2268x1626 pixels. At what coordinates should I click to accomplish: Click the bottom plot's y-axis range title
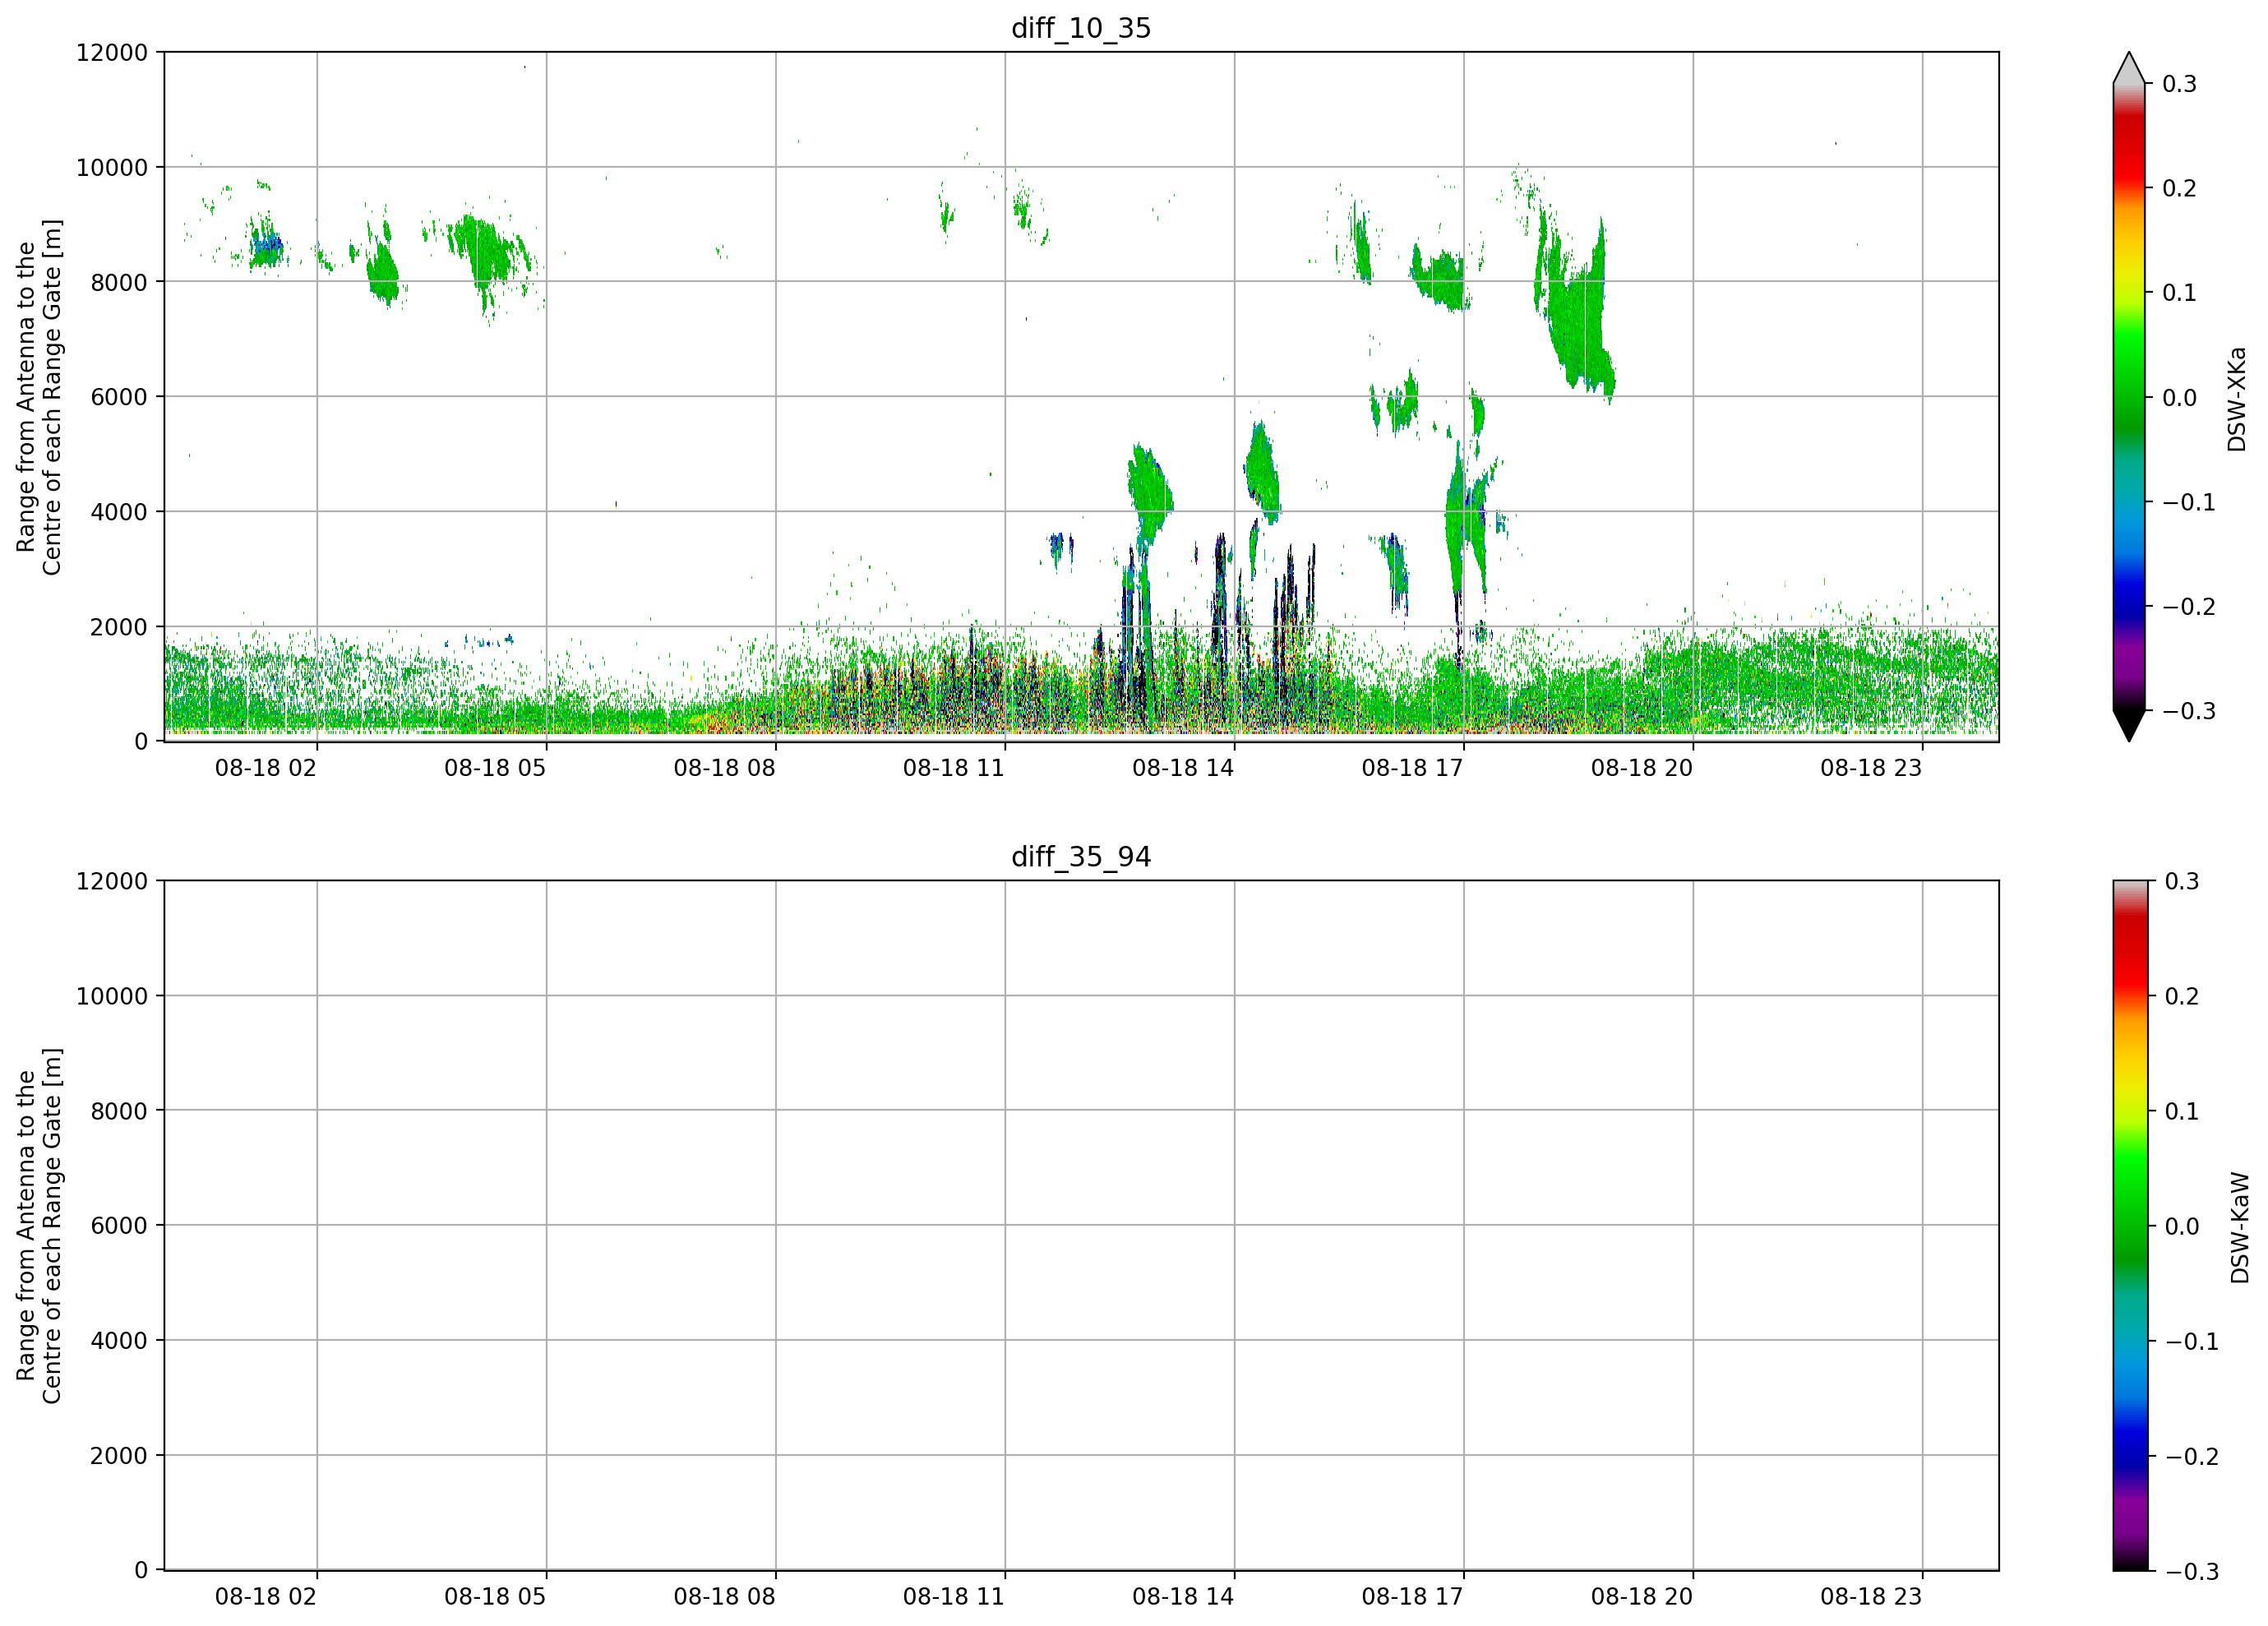[39, 1226]
